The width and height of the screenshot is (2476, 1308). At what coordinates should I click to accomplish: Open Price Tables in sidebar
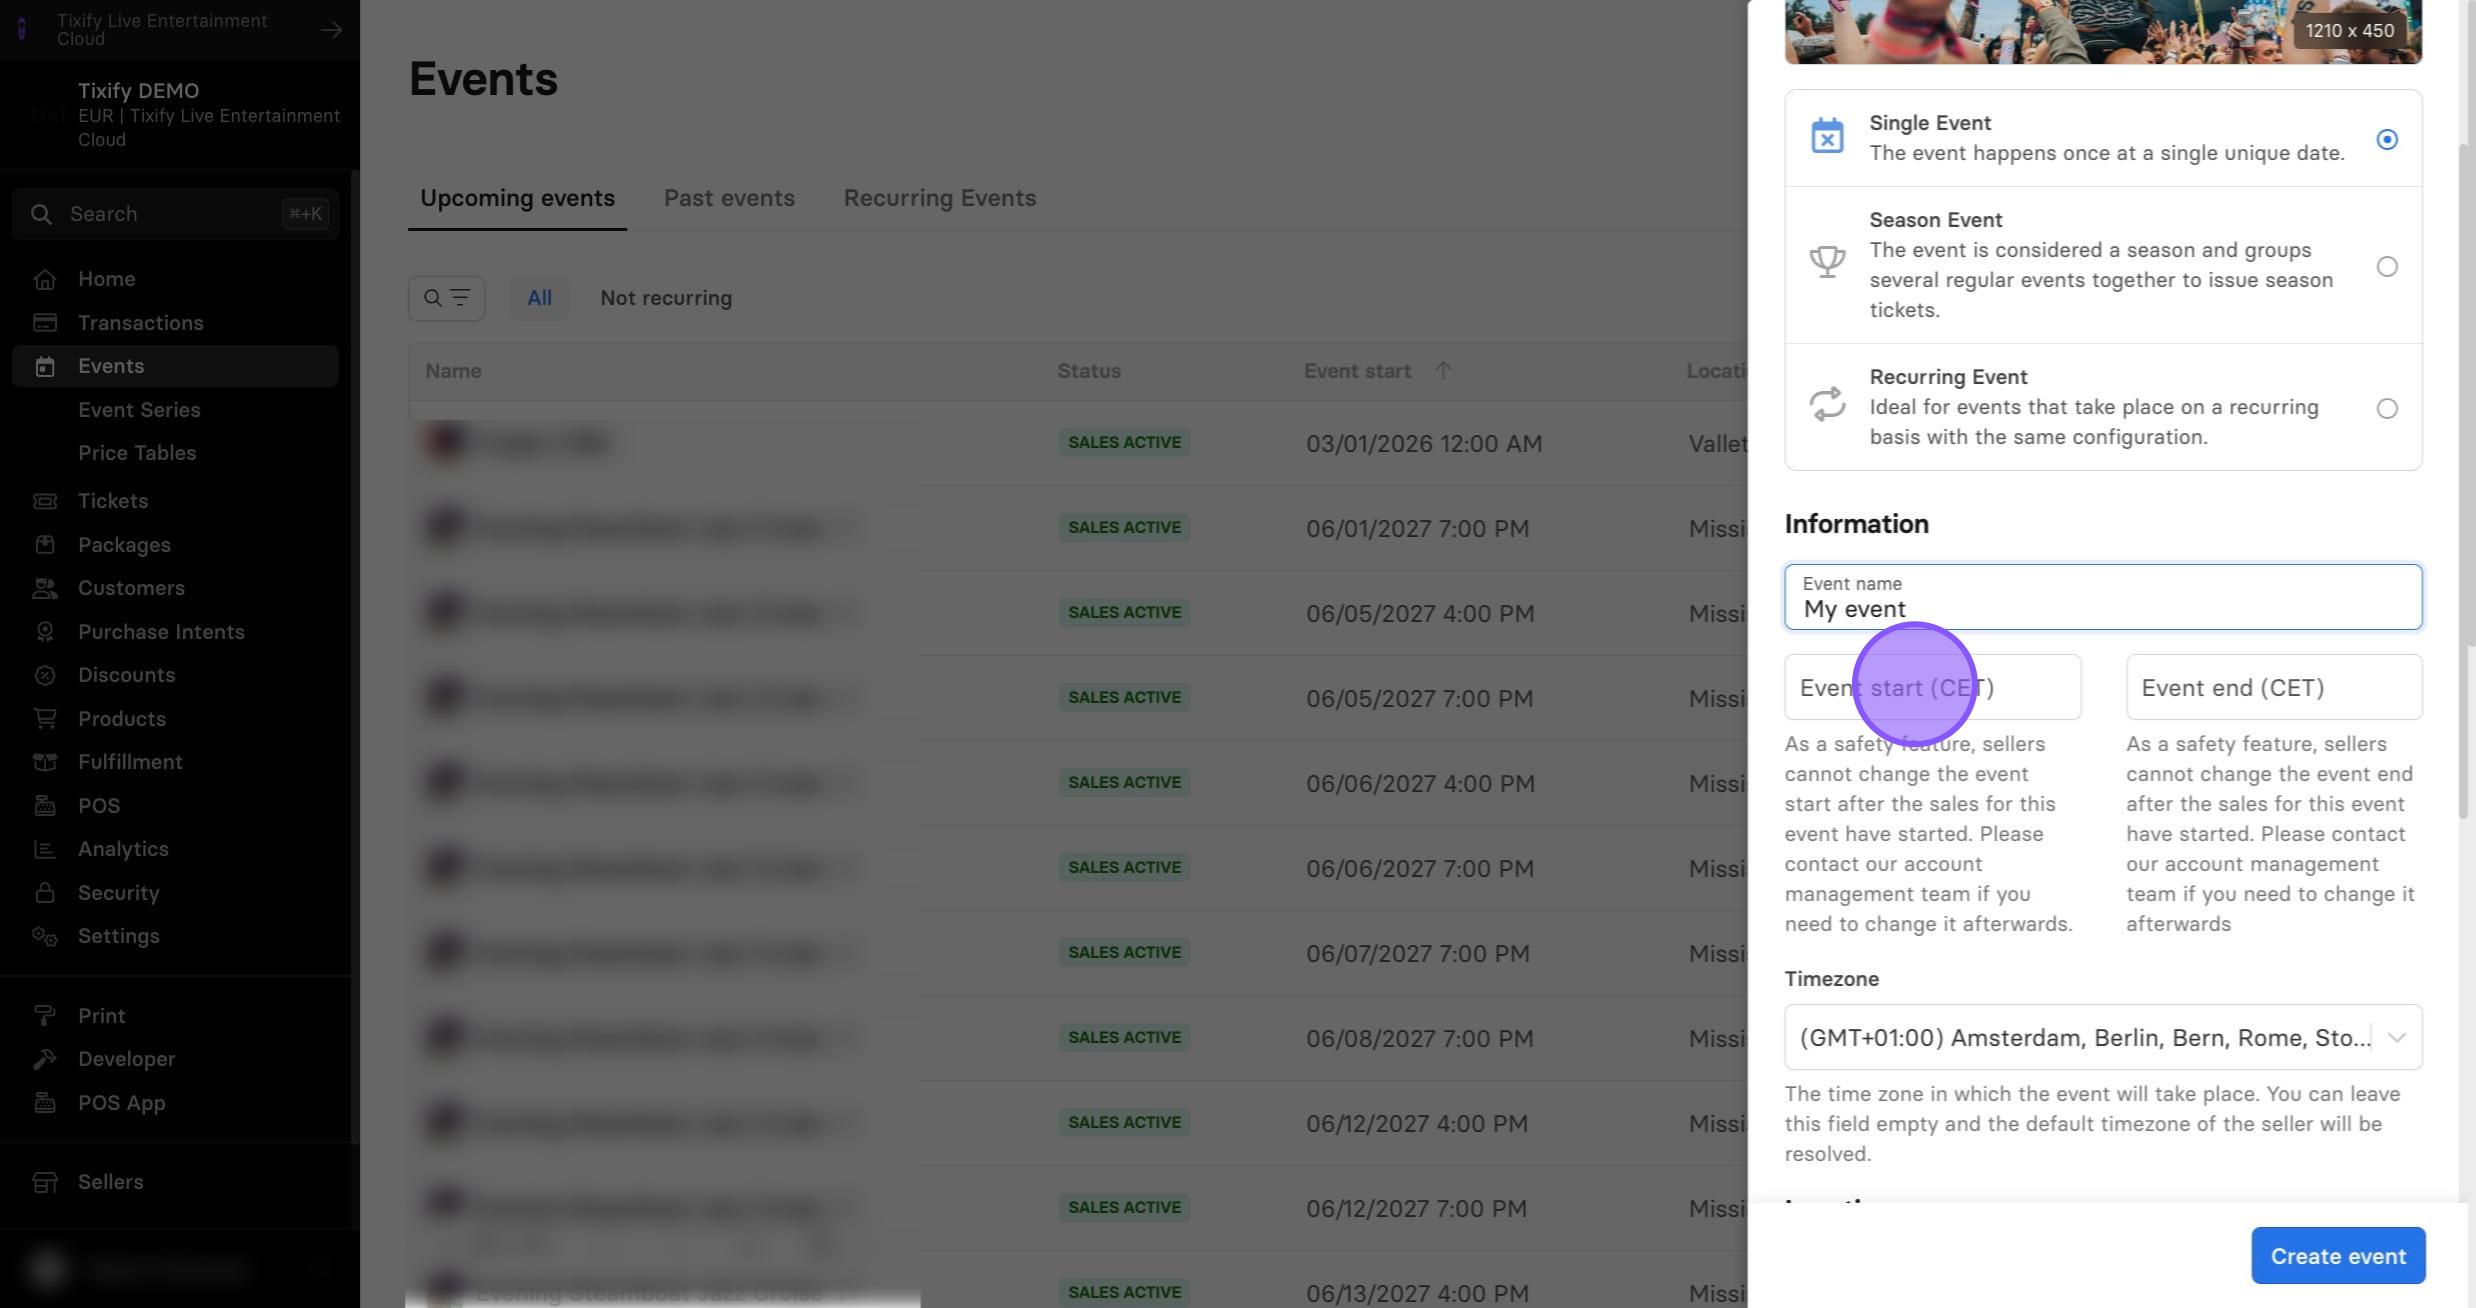(137, 453)
